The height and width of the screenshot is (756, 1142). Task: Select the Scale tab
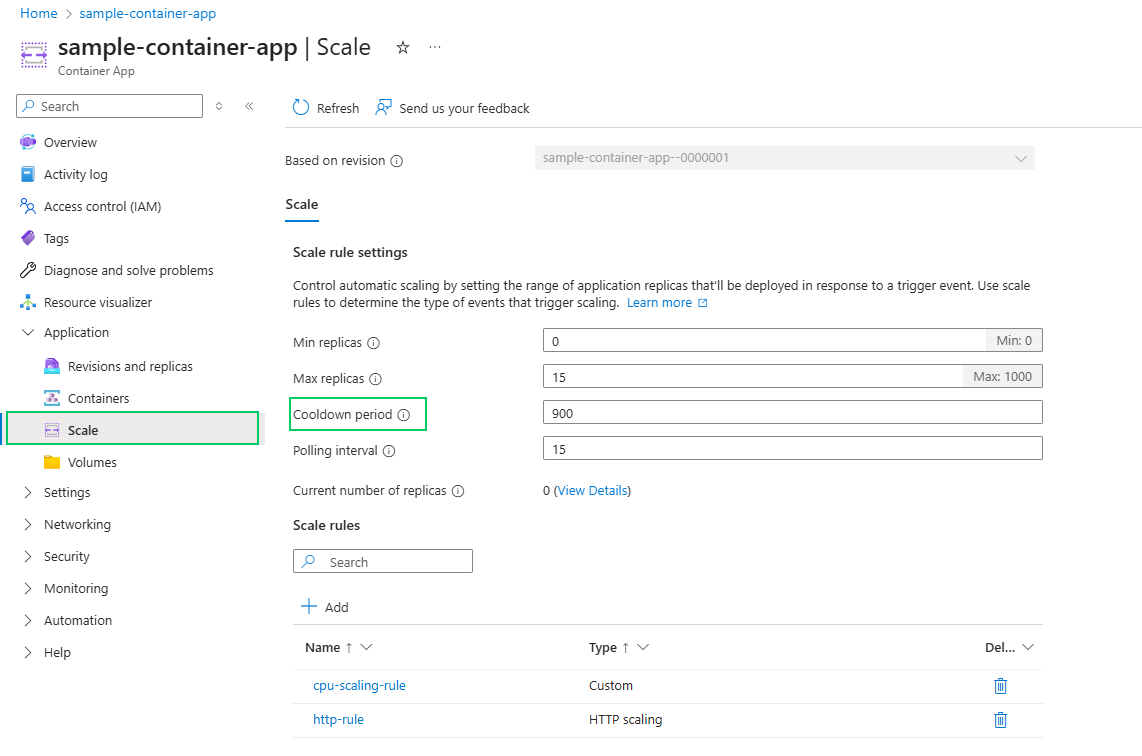pyautogui.click(x=301, y=205)
